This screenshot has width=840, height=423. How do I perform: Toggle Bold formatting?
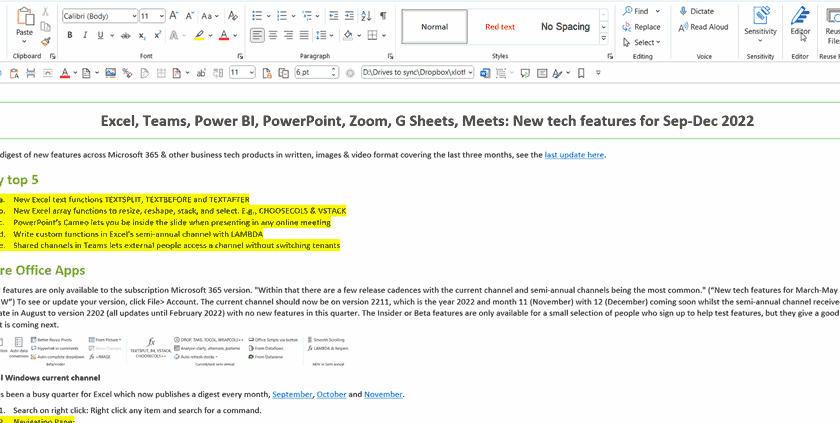[x=70, y=35]
